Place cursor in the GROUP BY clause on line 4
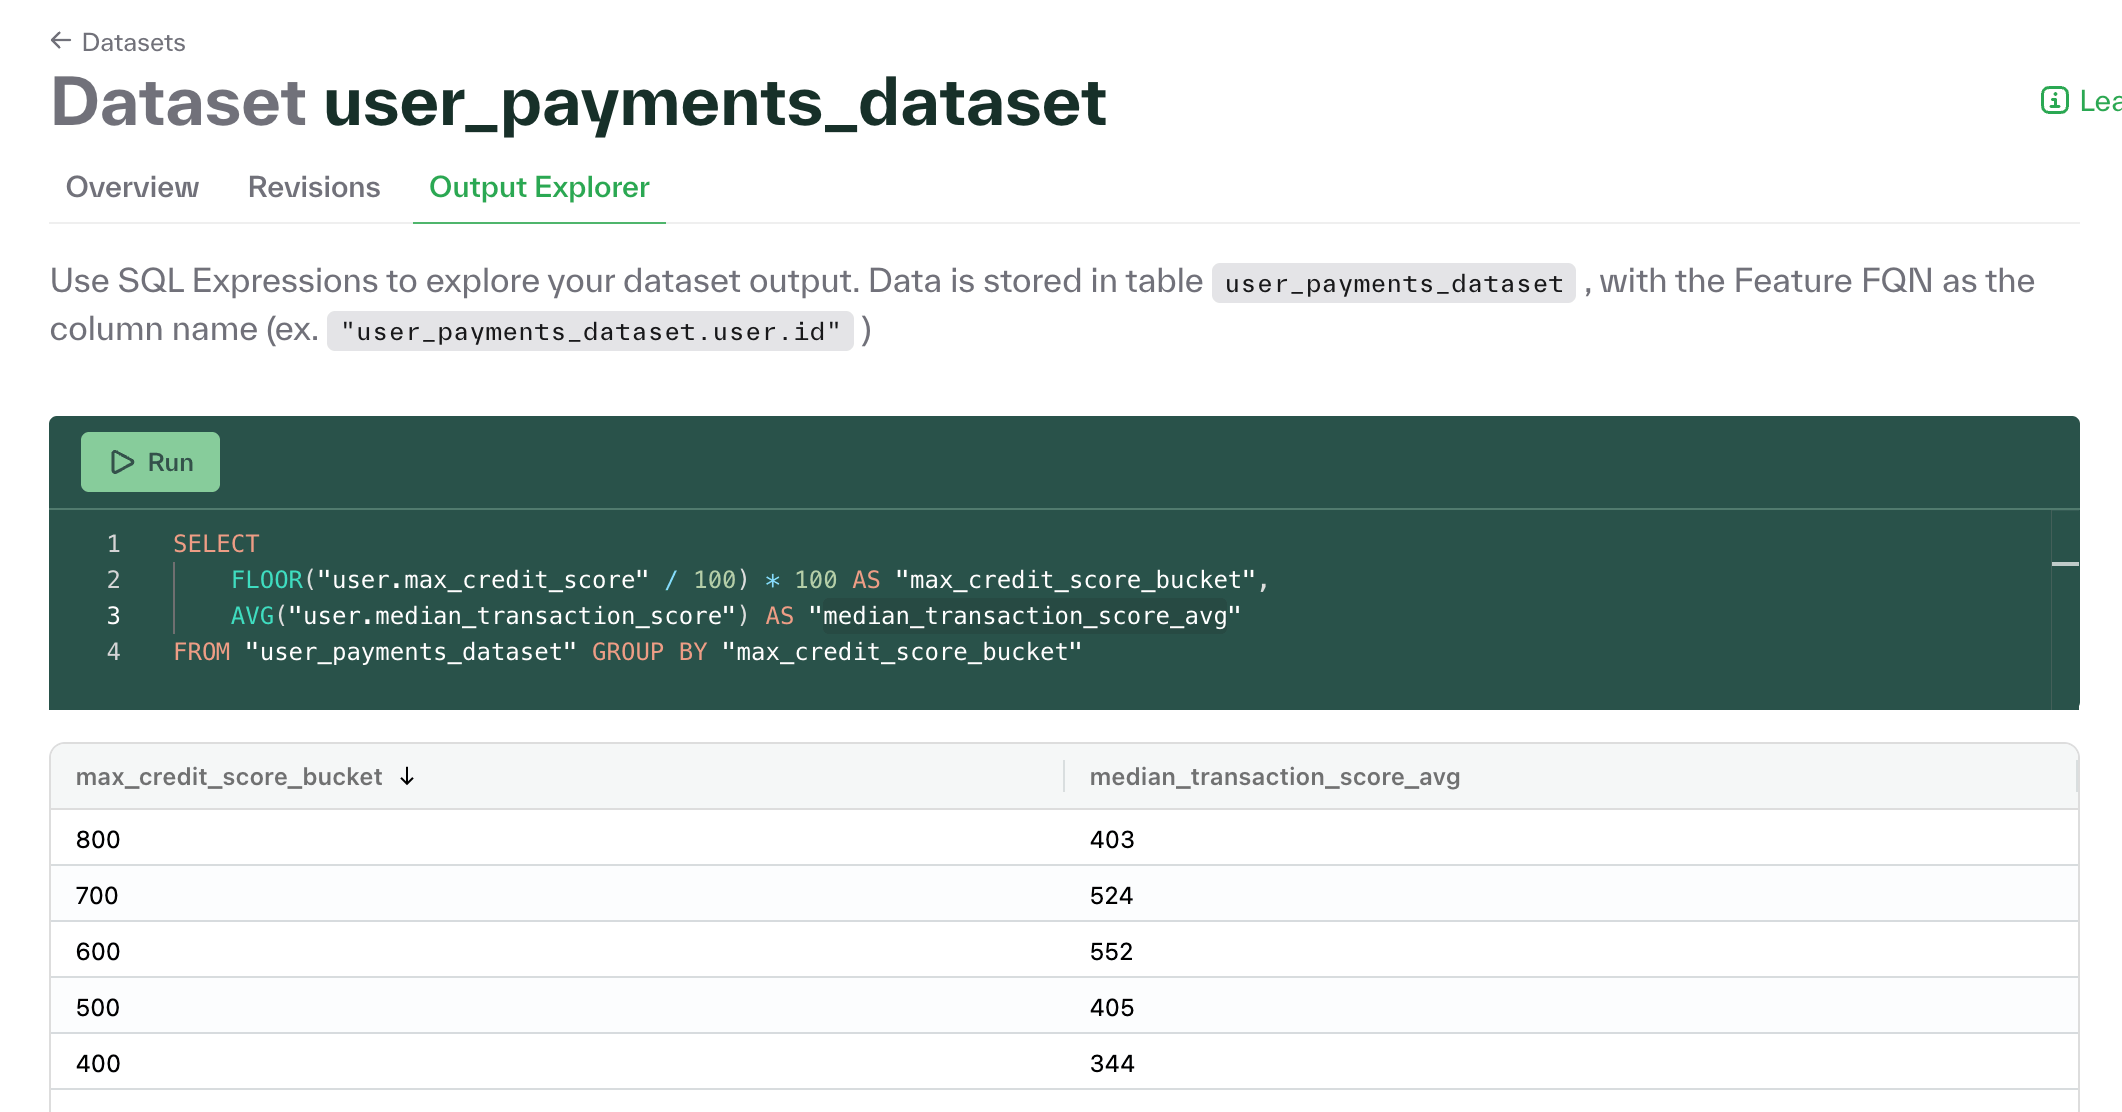Viewport: 2122px width, 1112px height. (650, 651)
